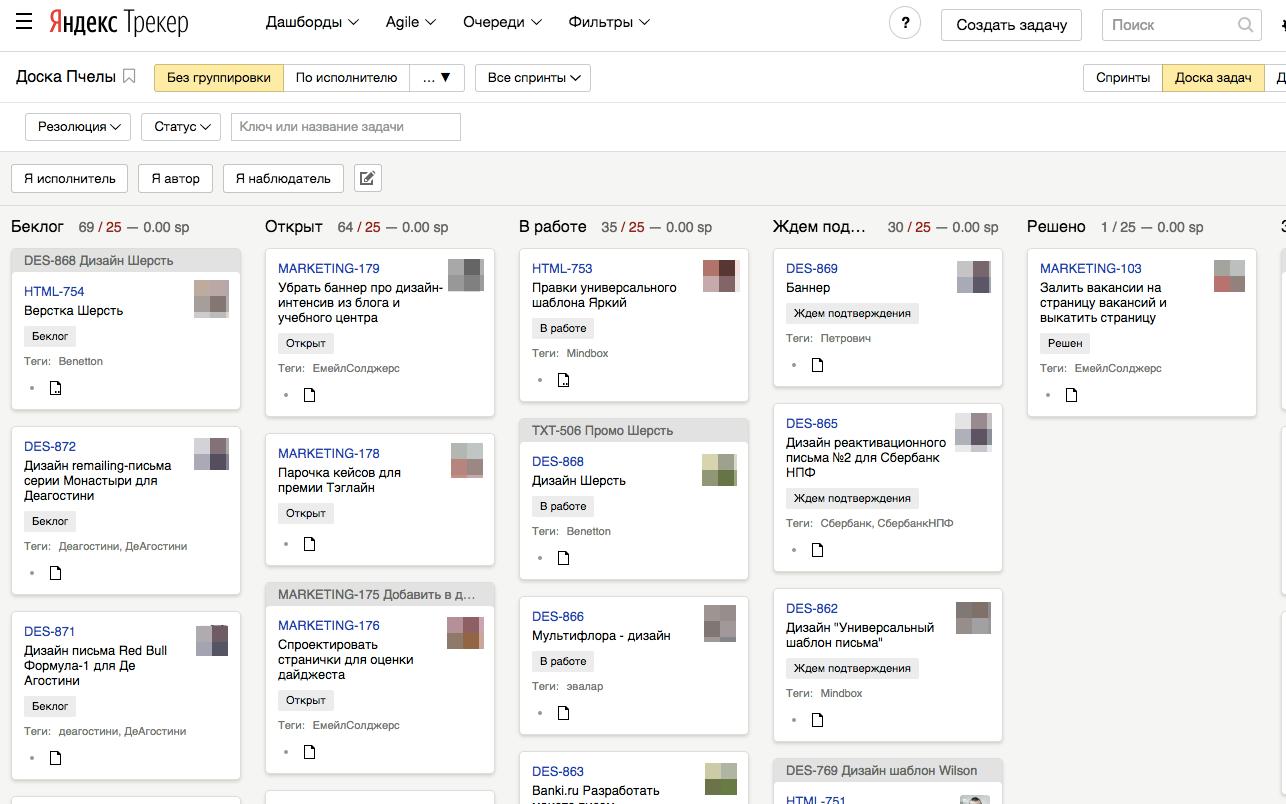Toggle the Я автор quick filter
Screen dimensions: 1286x804
(x=176, y=178)
